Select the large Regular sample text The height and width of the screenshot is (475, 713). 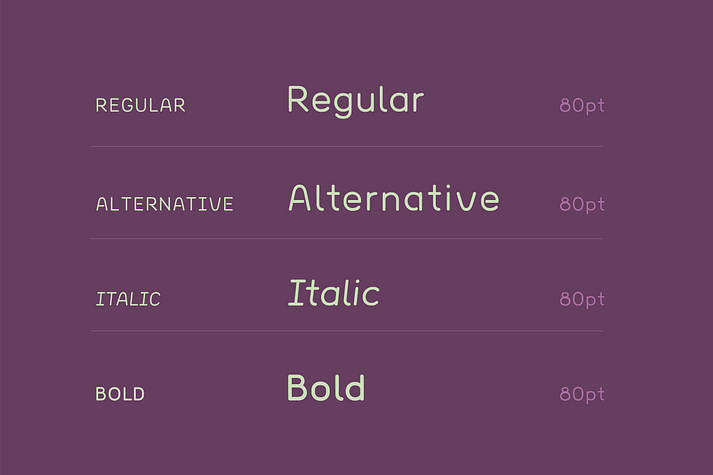click(x=356, y=102)
